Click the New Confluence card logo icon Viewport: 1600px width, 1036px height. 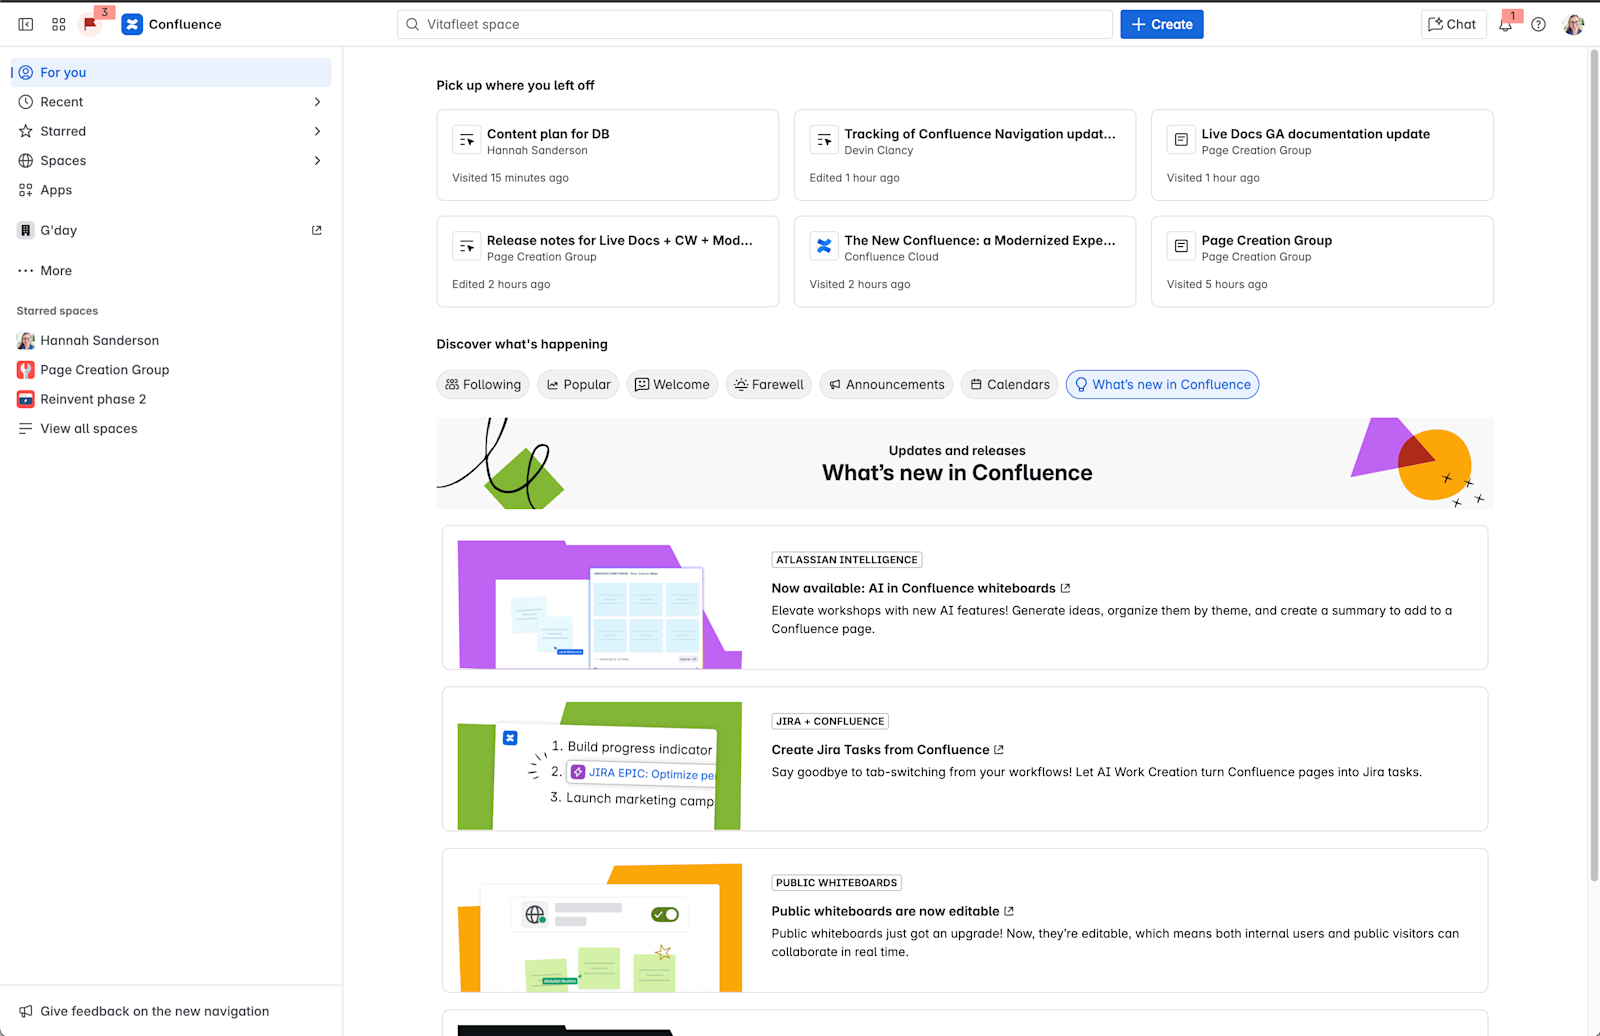pyautogui.click(x=824, y=246)
